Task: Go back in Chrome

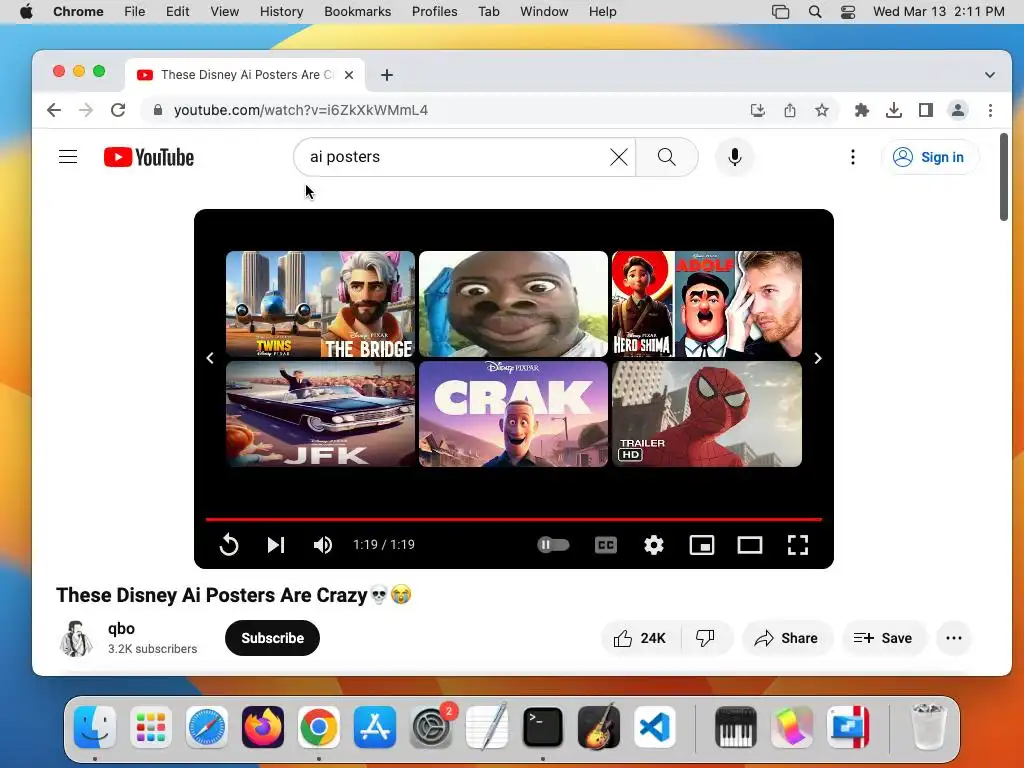Action: click(x=54, y=110)
